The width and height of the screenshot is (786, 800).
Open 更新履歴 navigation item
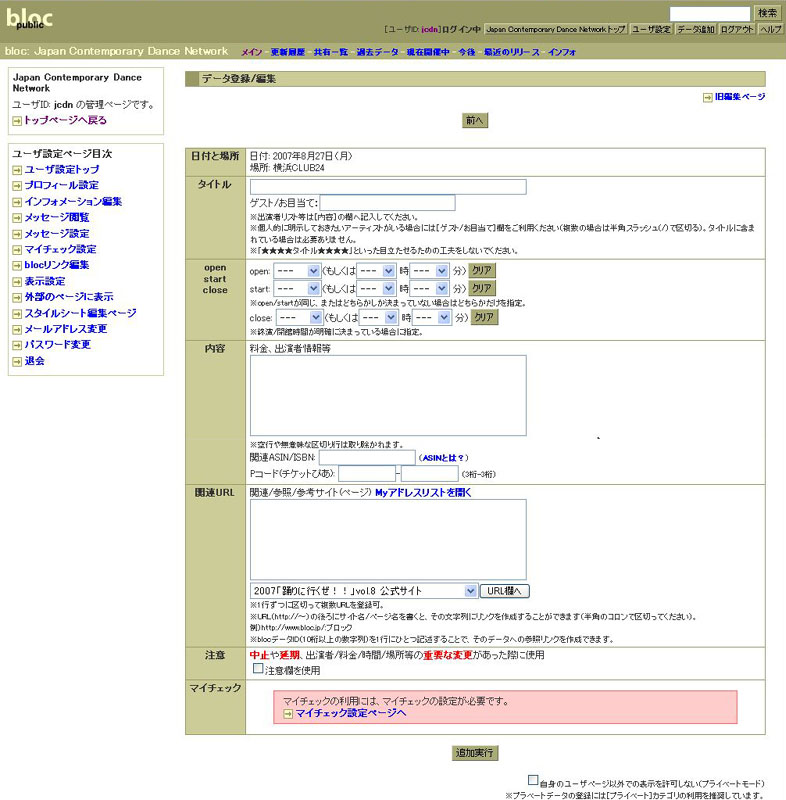point(288,52)
